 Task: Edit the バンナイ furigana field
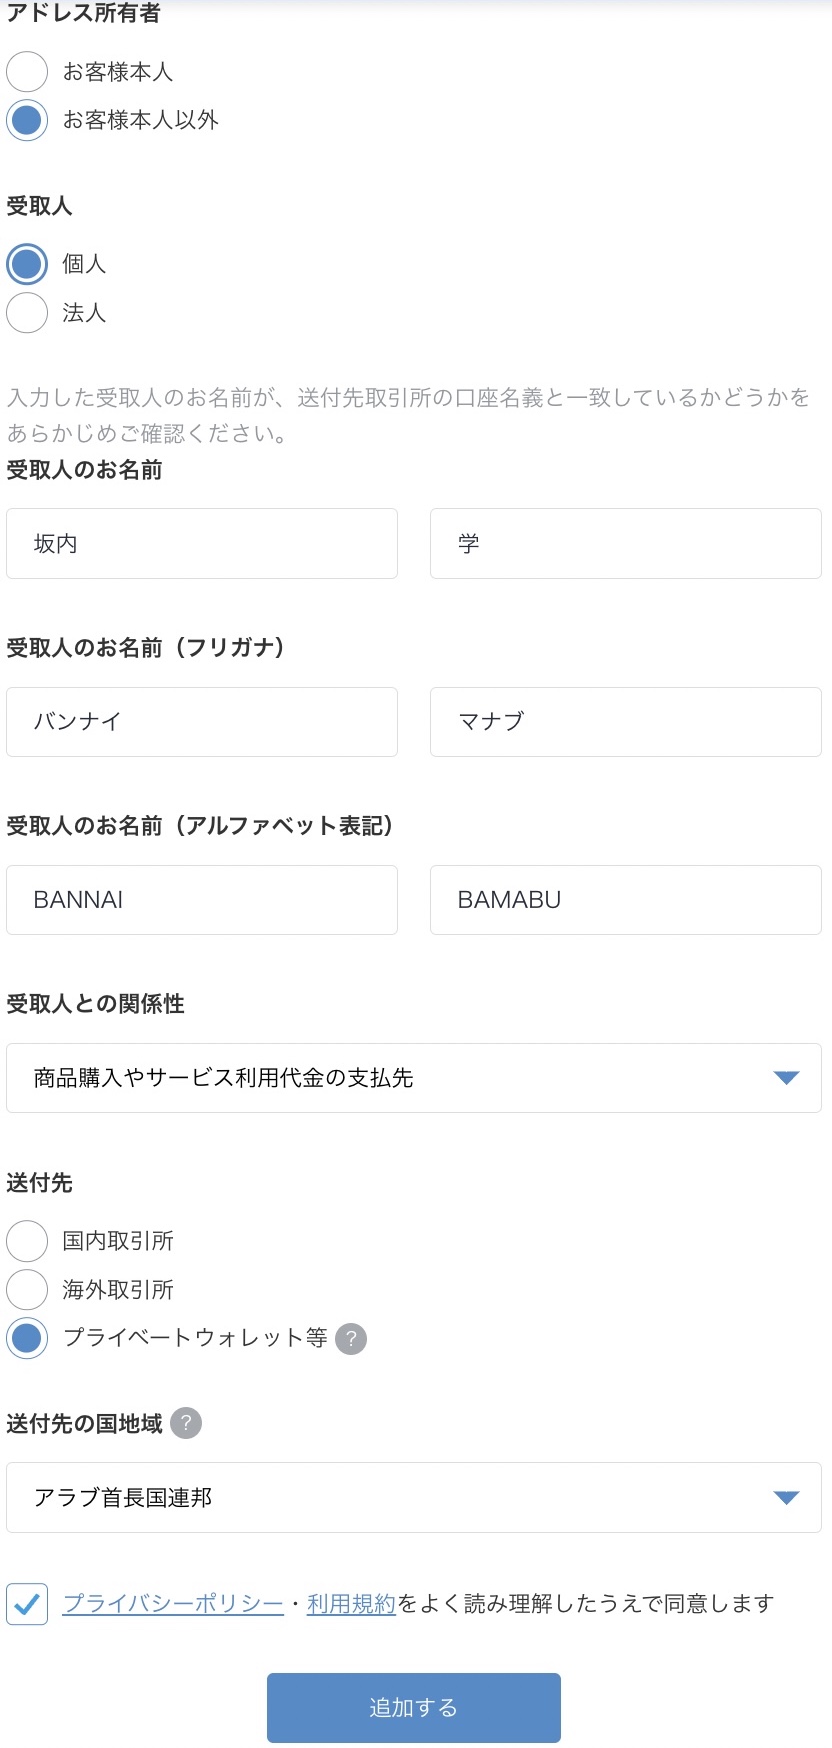tap(202, 721)
